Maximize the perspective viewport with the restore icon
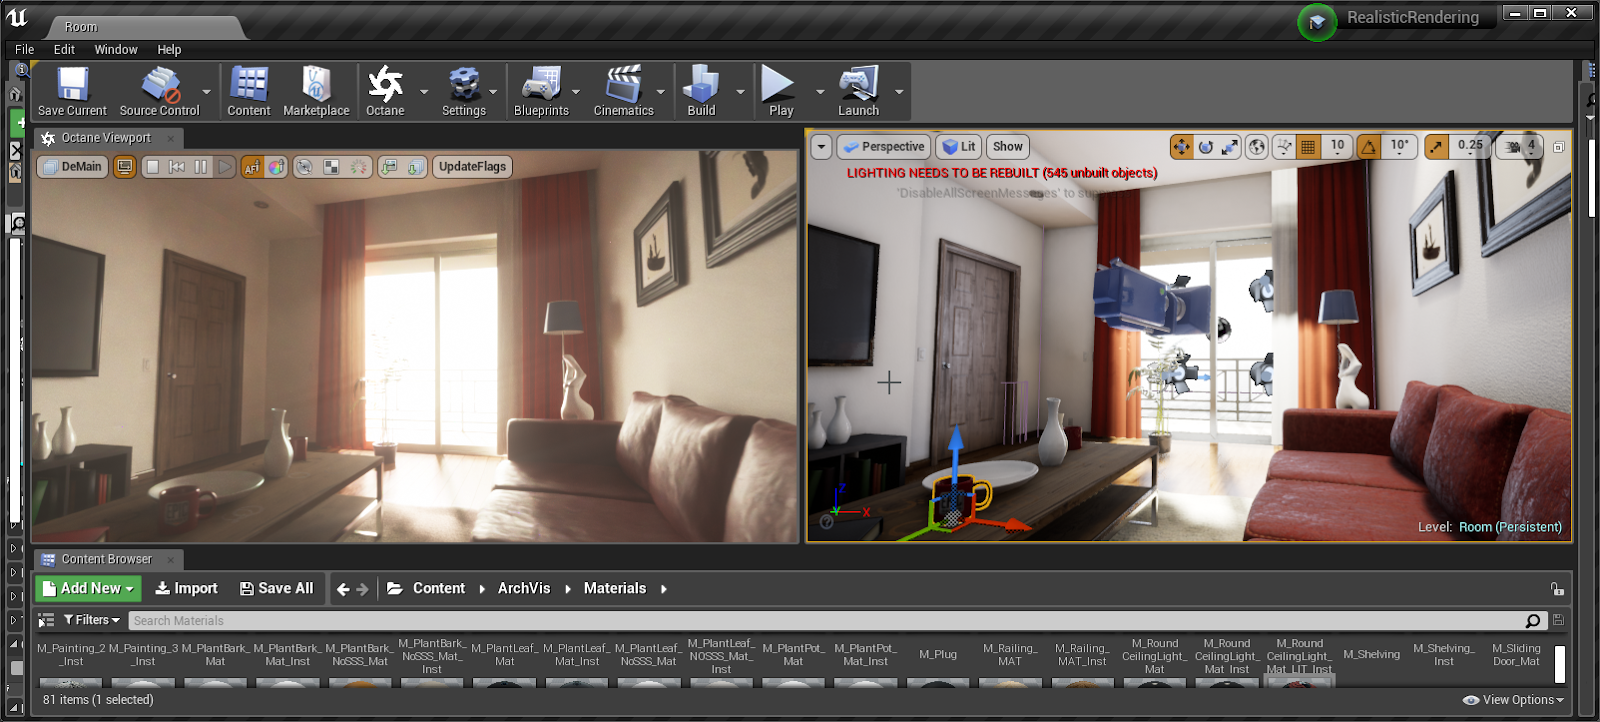 click(x=1558, y=147)
